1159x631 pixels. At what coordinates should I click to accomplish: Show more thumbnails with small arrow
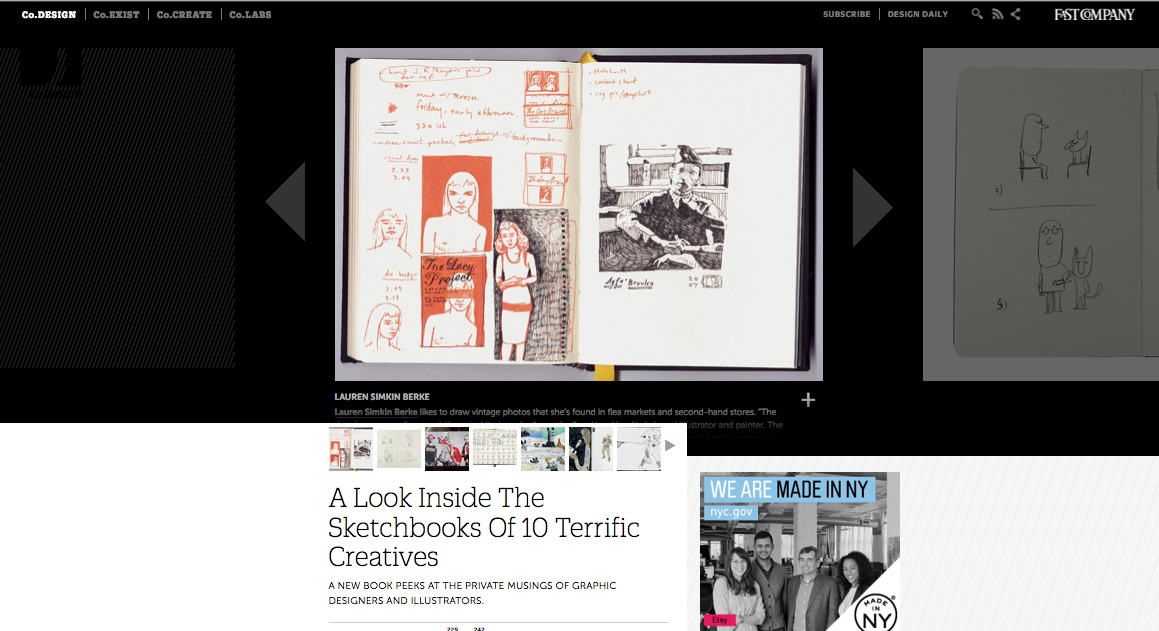(x=670, y=446)
